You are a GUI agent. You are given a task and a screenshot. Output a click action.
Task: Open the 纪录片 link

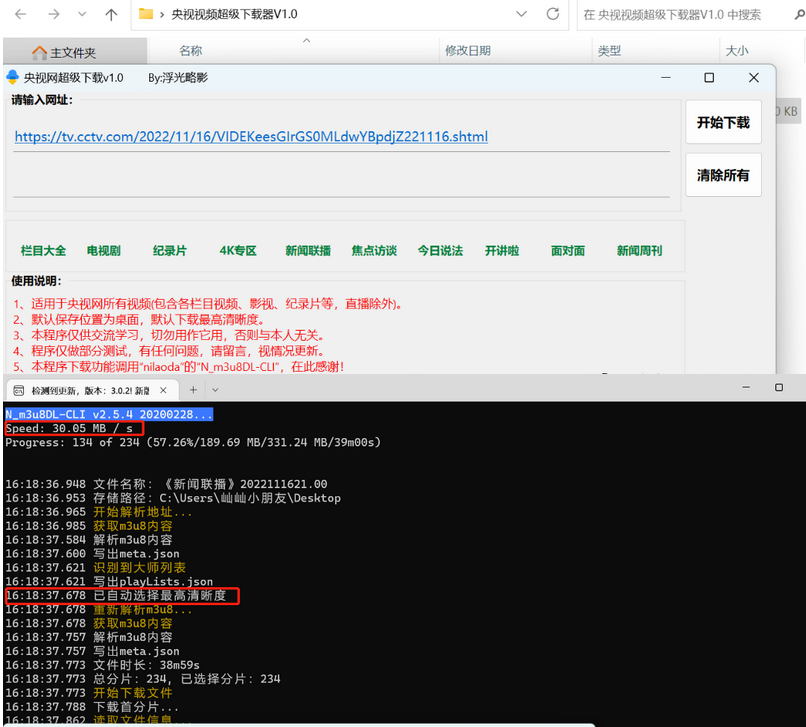click(x=170, y=251)
